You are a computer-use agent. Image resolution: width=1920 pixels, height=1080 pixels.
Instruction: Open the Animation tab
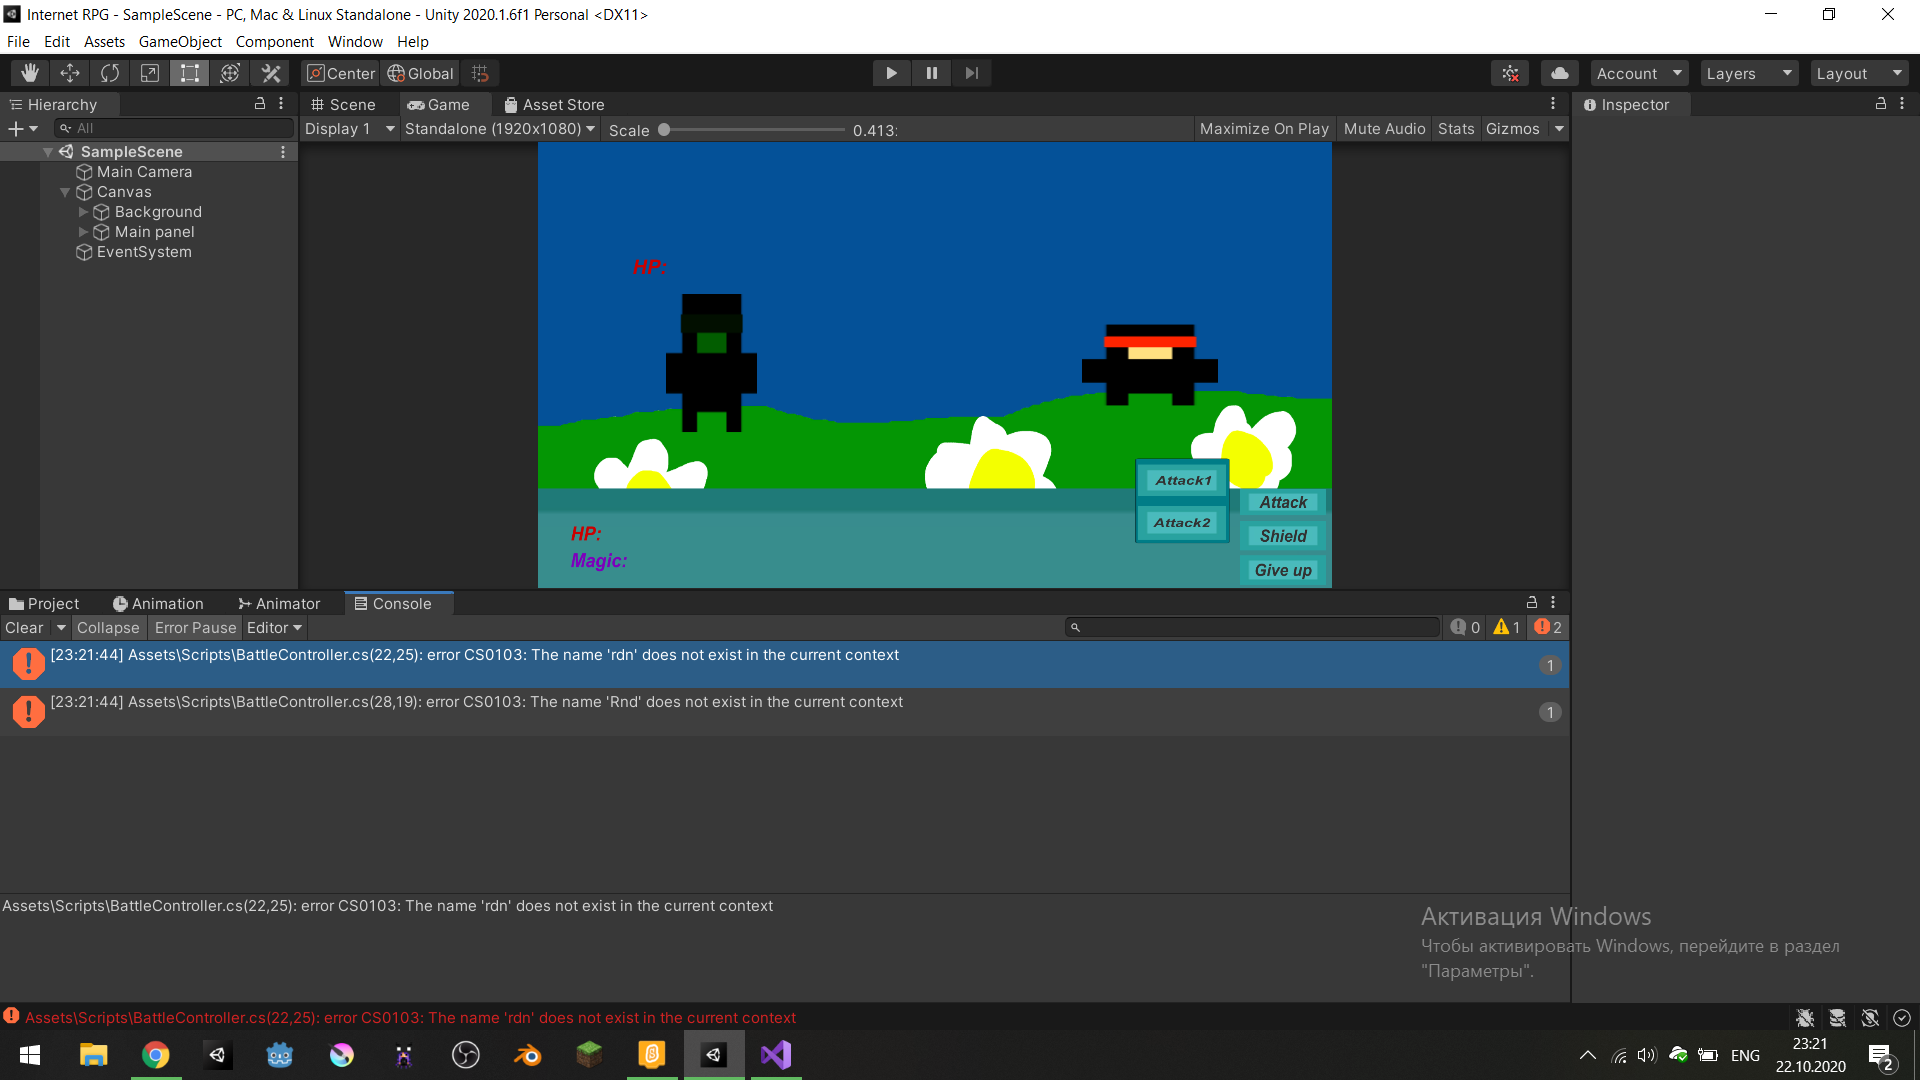158,604
